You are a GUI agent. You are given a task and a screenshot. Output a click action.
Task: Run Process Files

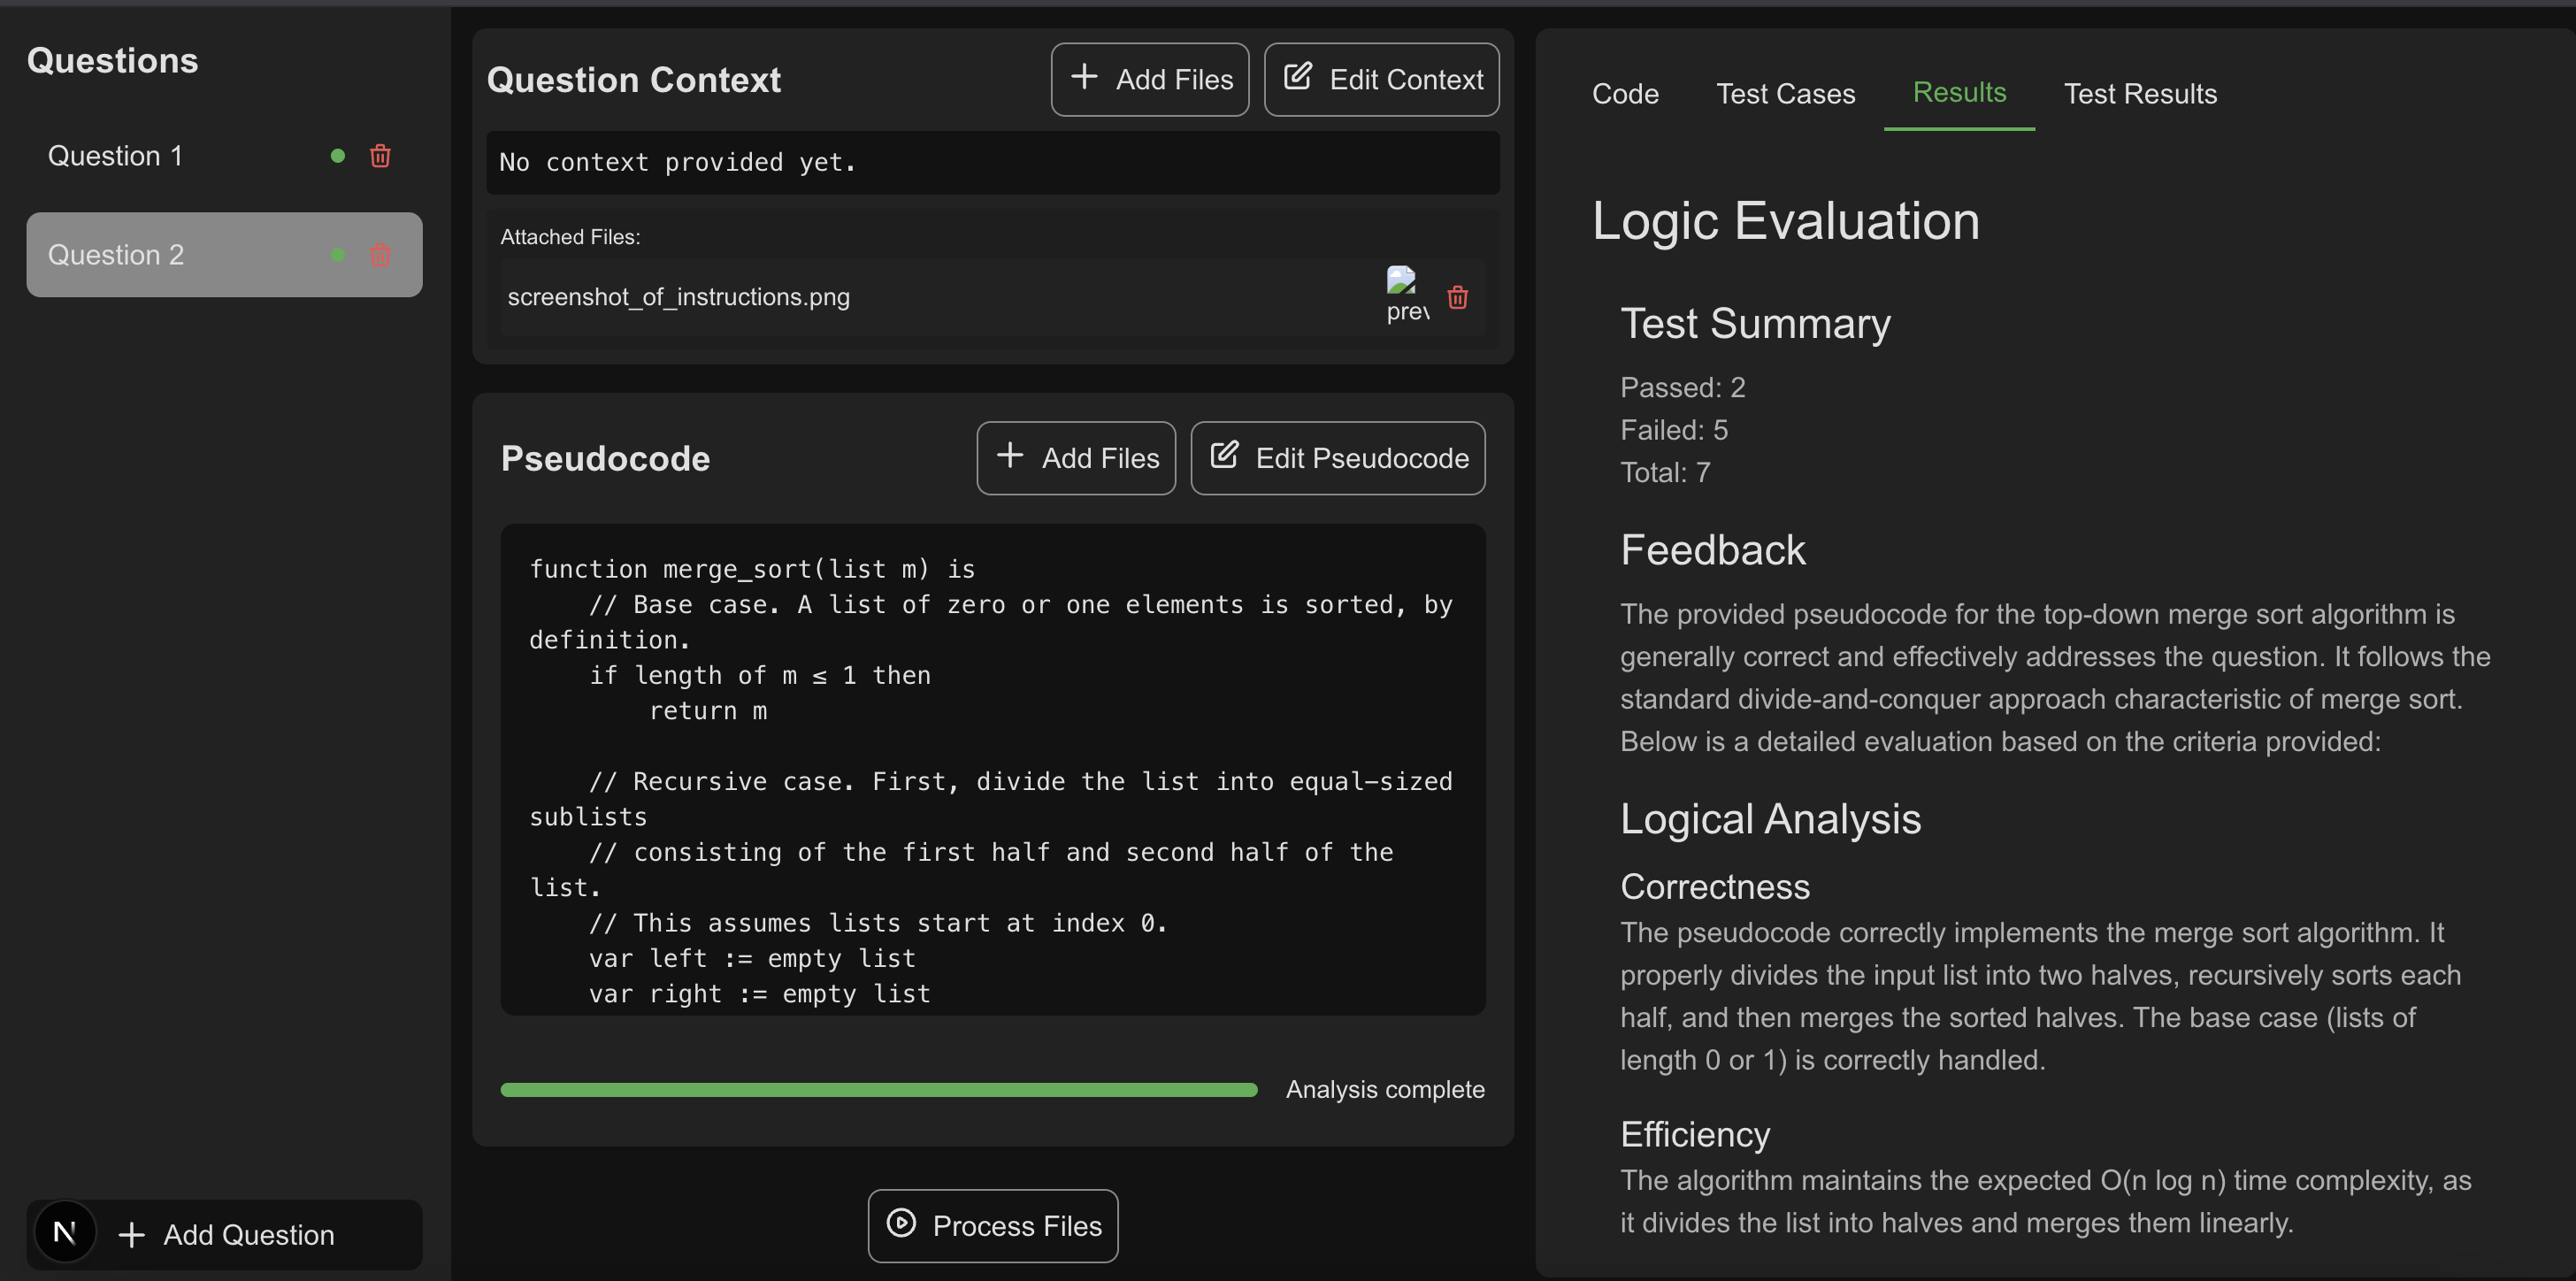992,1225
